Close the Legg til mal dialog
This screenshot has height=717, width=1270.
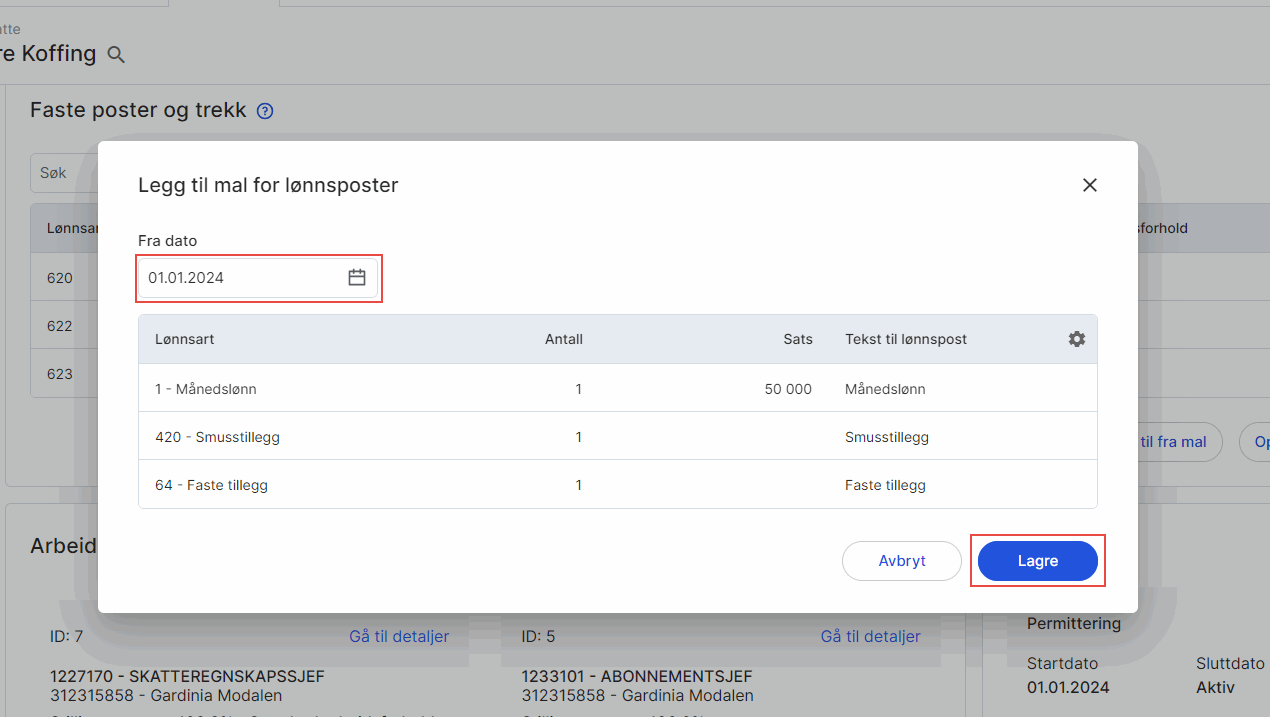pyautogui.click(x=1089, y=185)
